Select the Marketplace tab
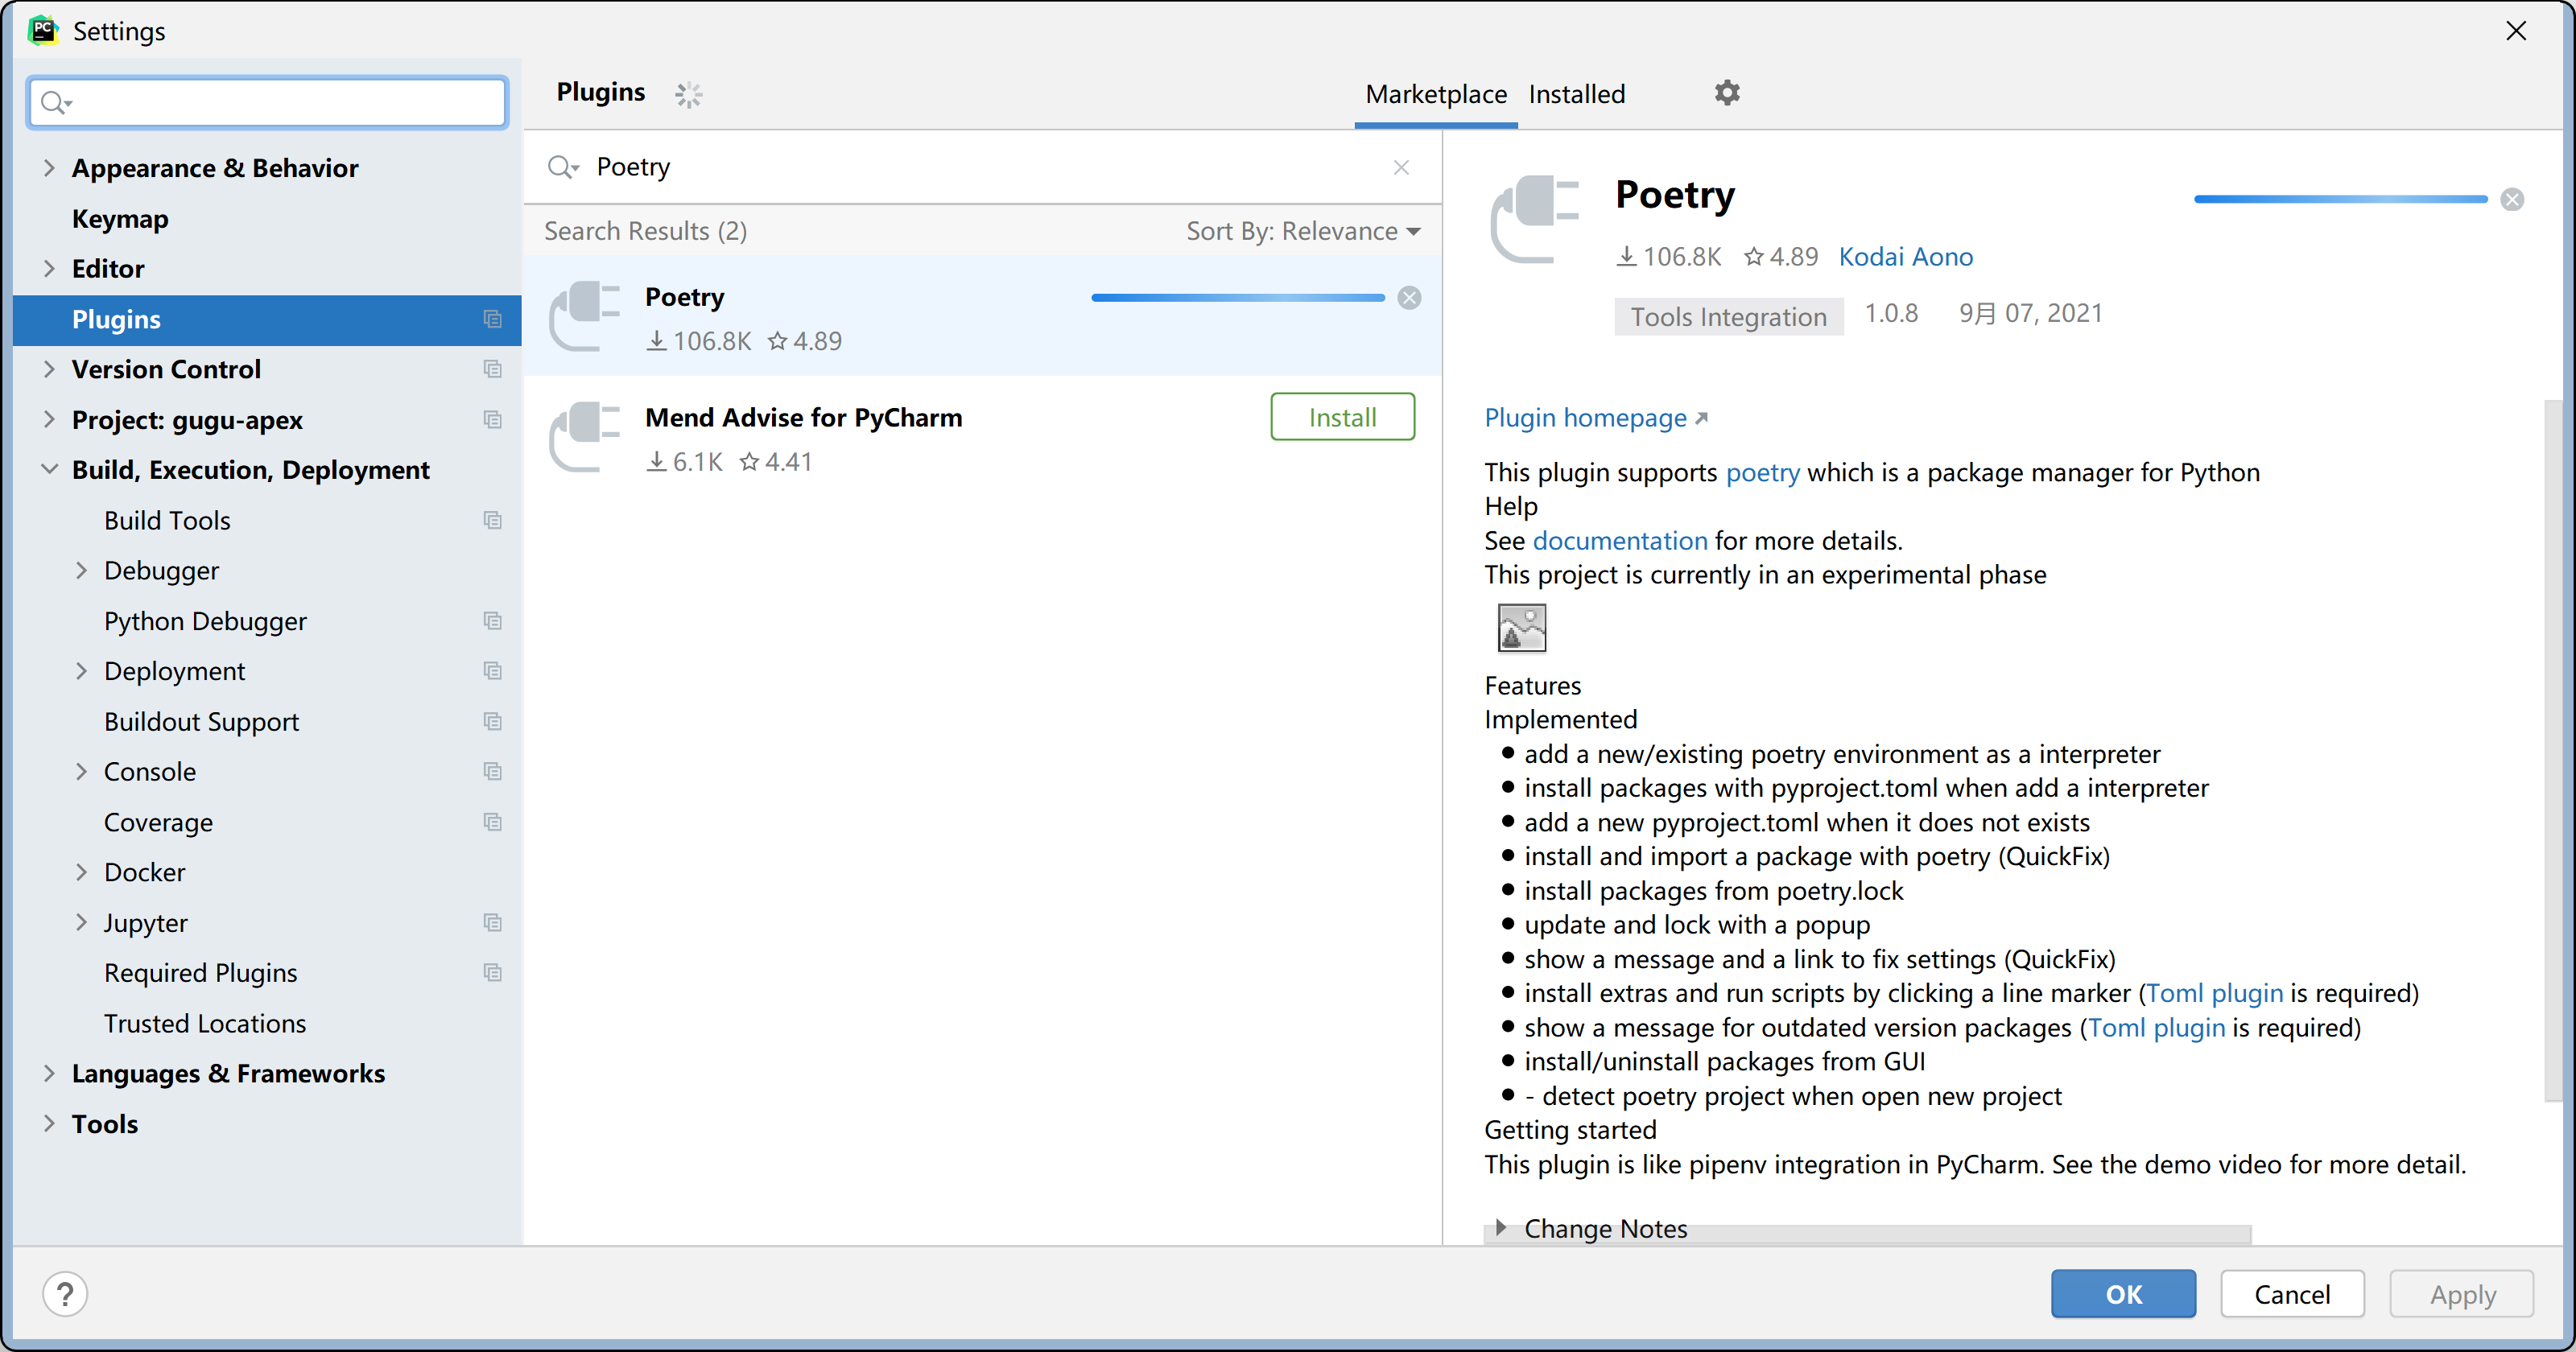Screen dimensions: 2576x1352 (x=1435, y=94)
